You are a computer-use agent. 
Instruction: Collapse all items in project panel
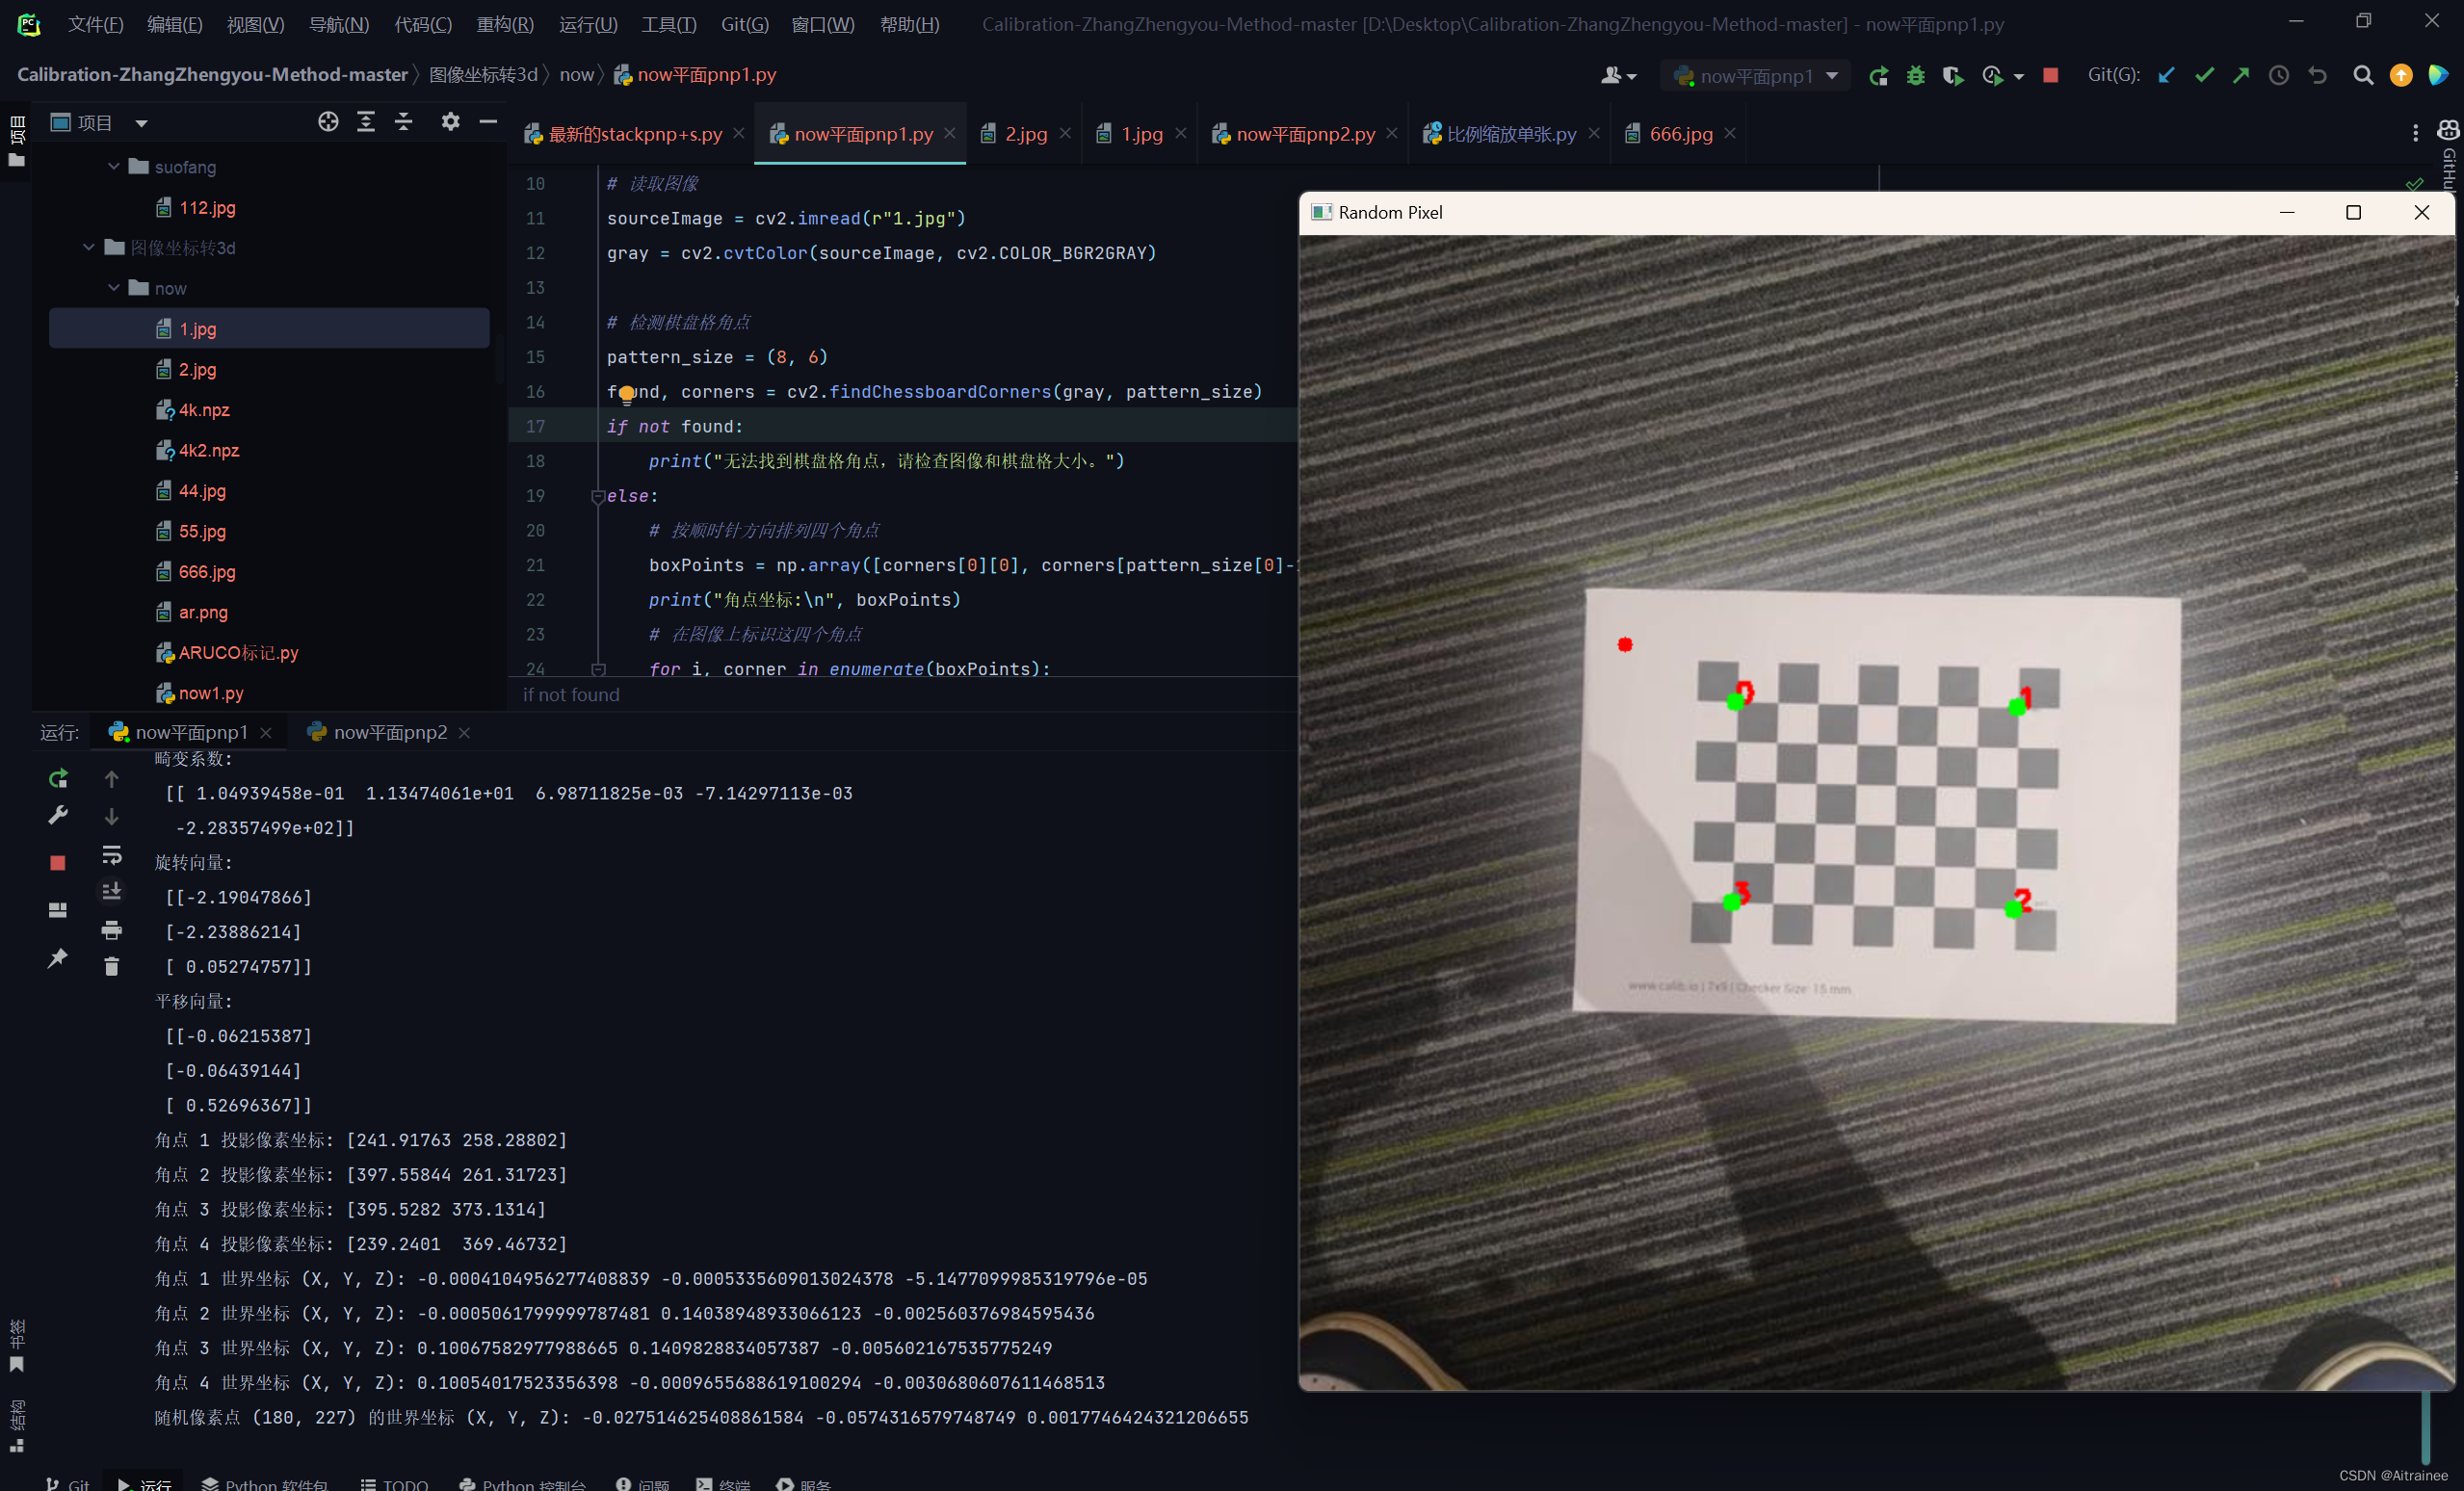pos(404,122)
